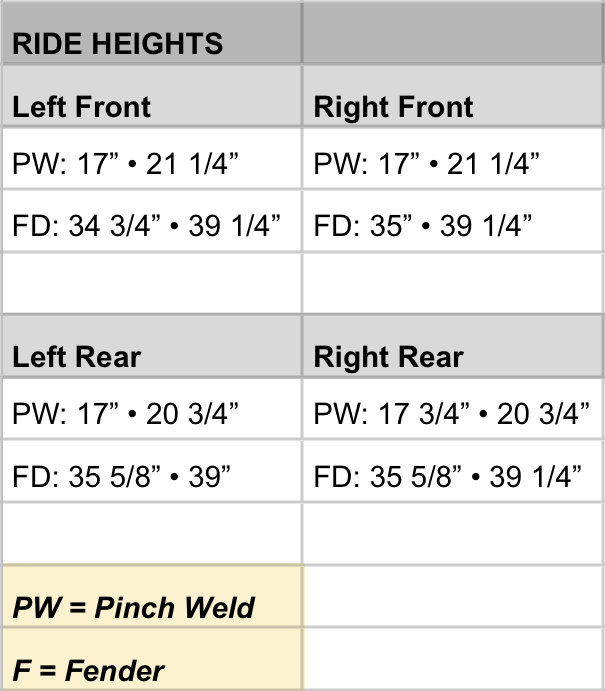
Task: Select empty white cell beside Pinch Weld legend
Action: tap(453, 596)
